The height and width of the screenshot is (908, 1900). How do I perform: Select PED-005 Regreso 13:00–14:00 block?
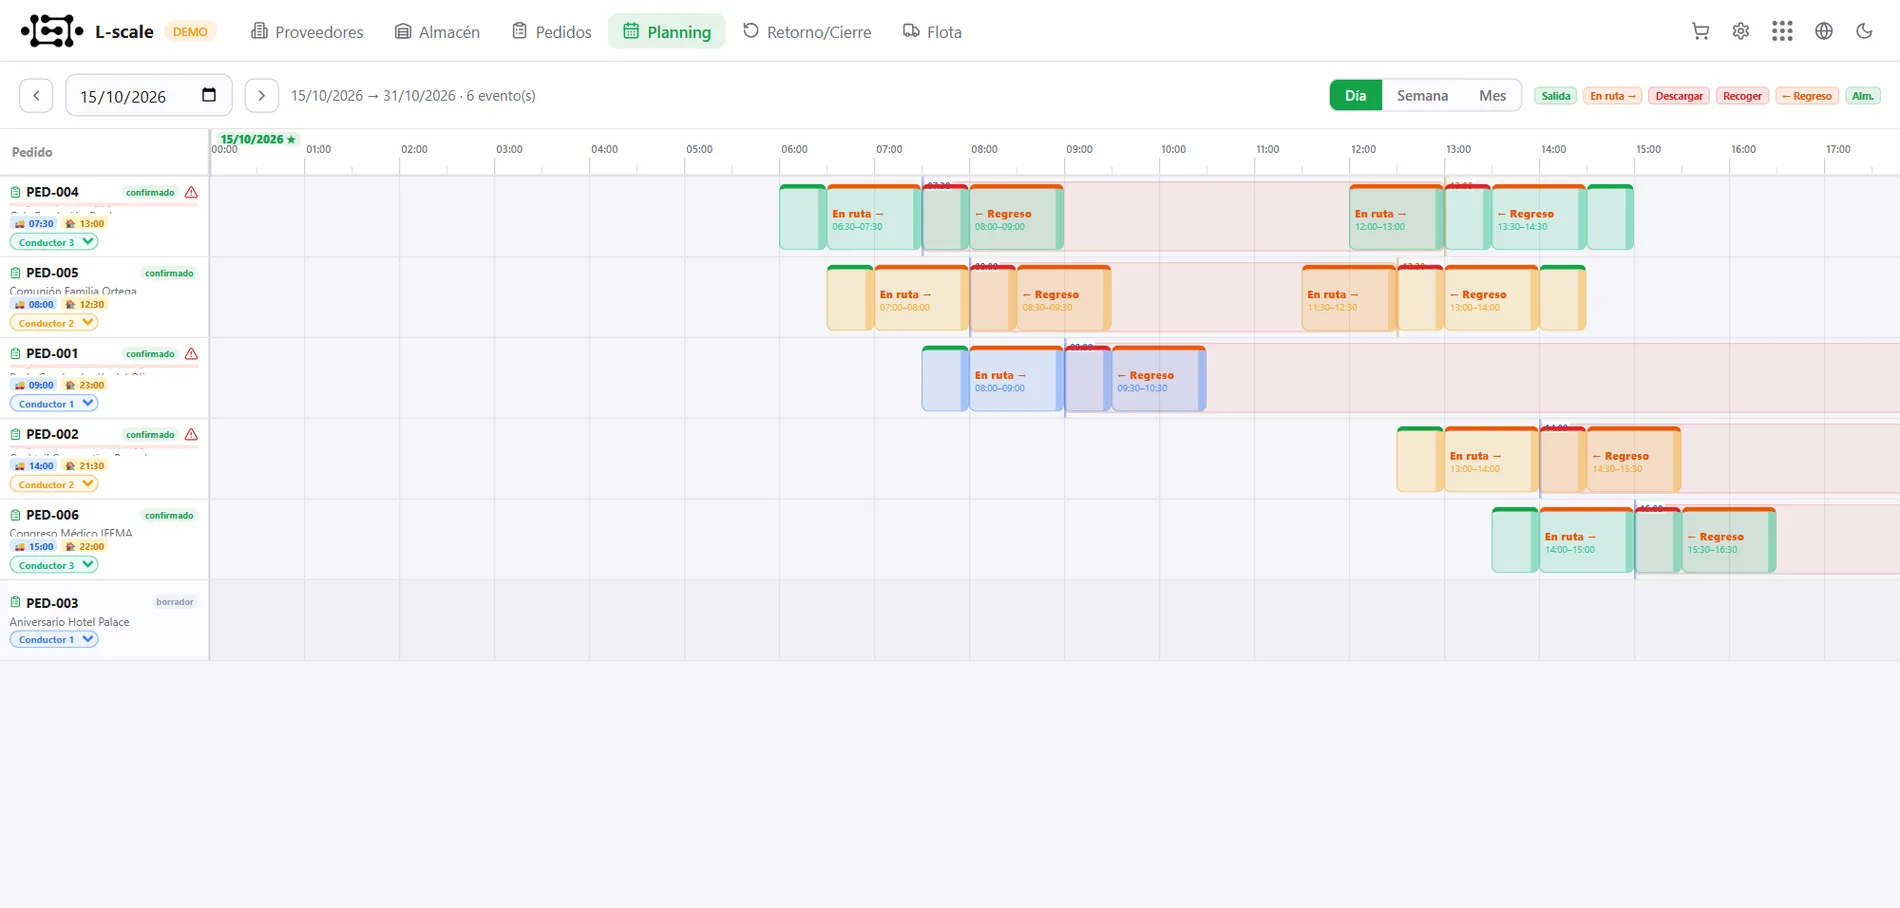[x=1492, y=299]
